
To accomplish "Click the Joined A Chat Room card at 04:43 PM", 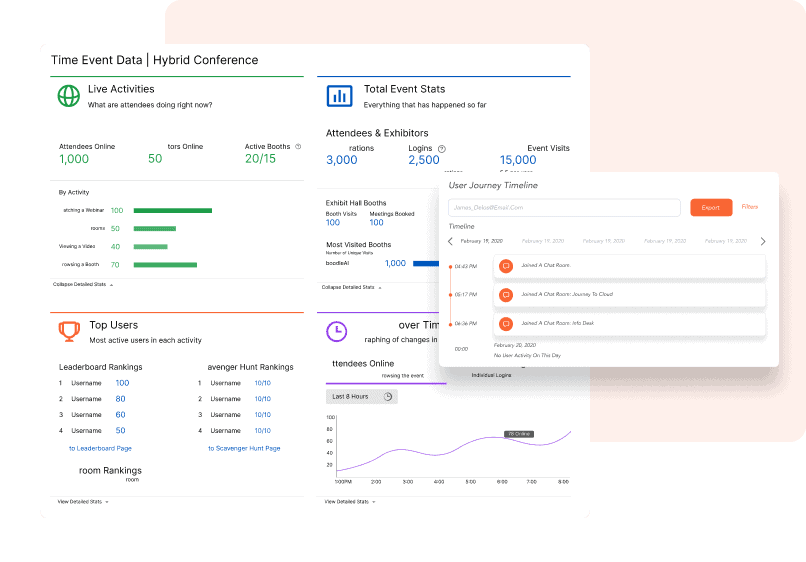I will [x=629, y=266].
